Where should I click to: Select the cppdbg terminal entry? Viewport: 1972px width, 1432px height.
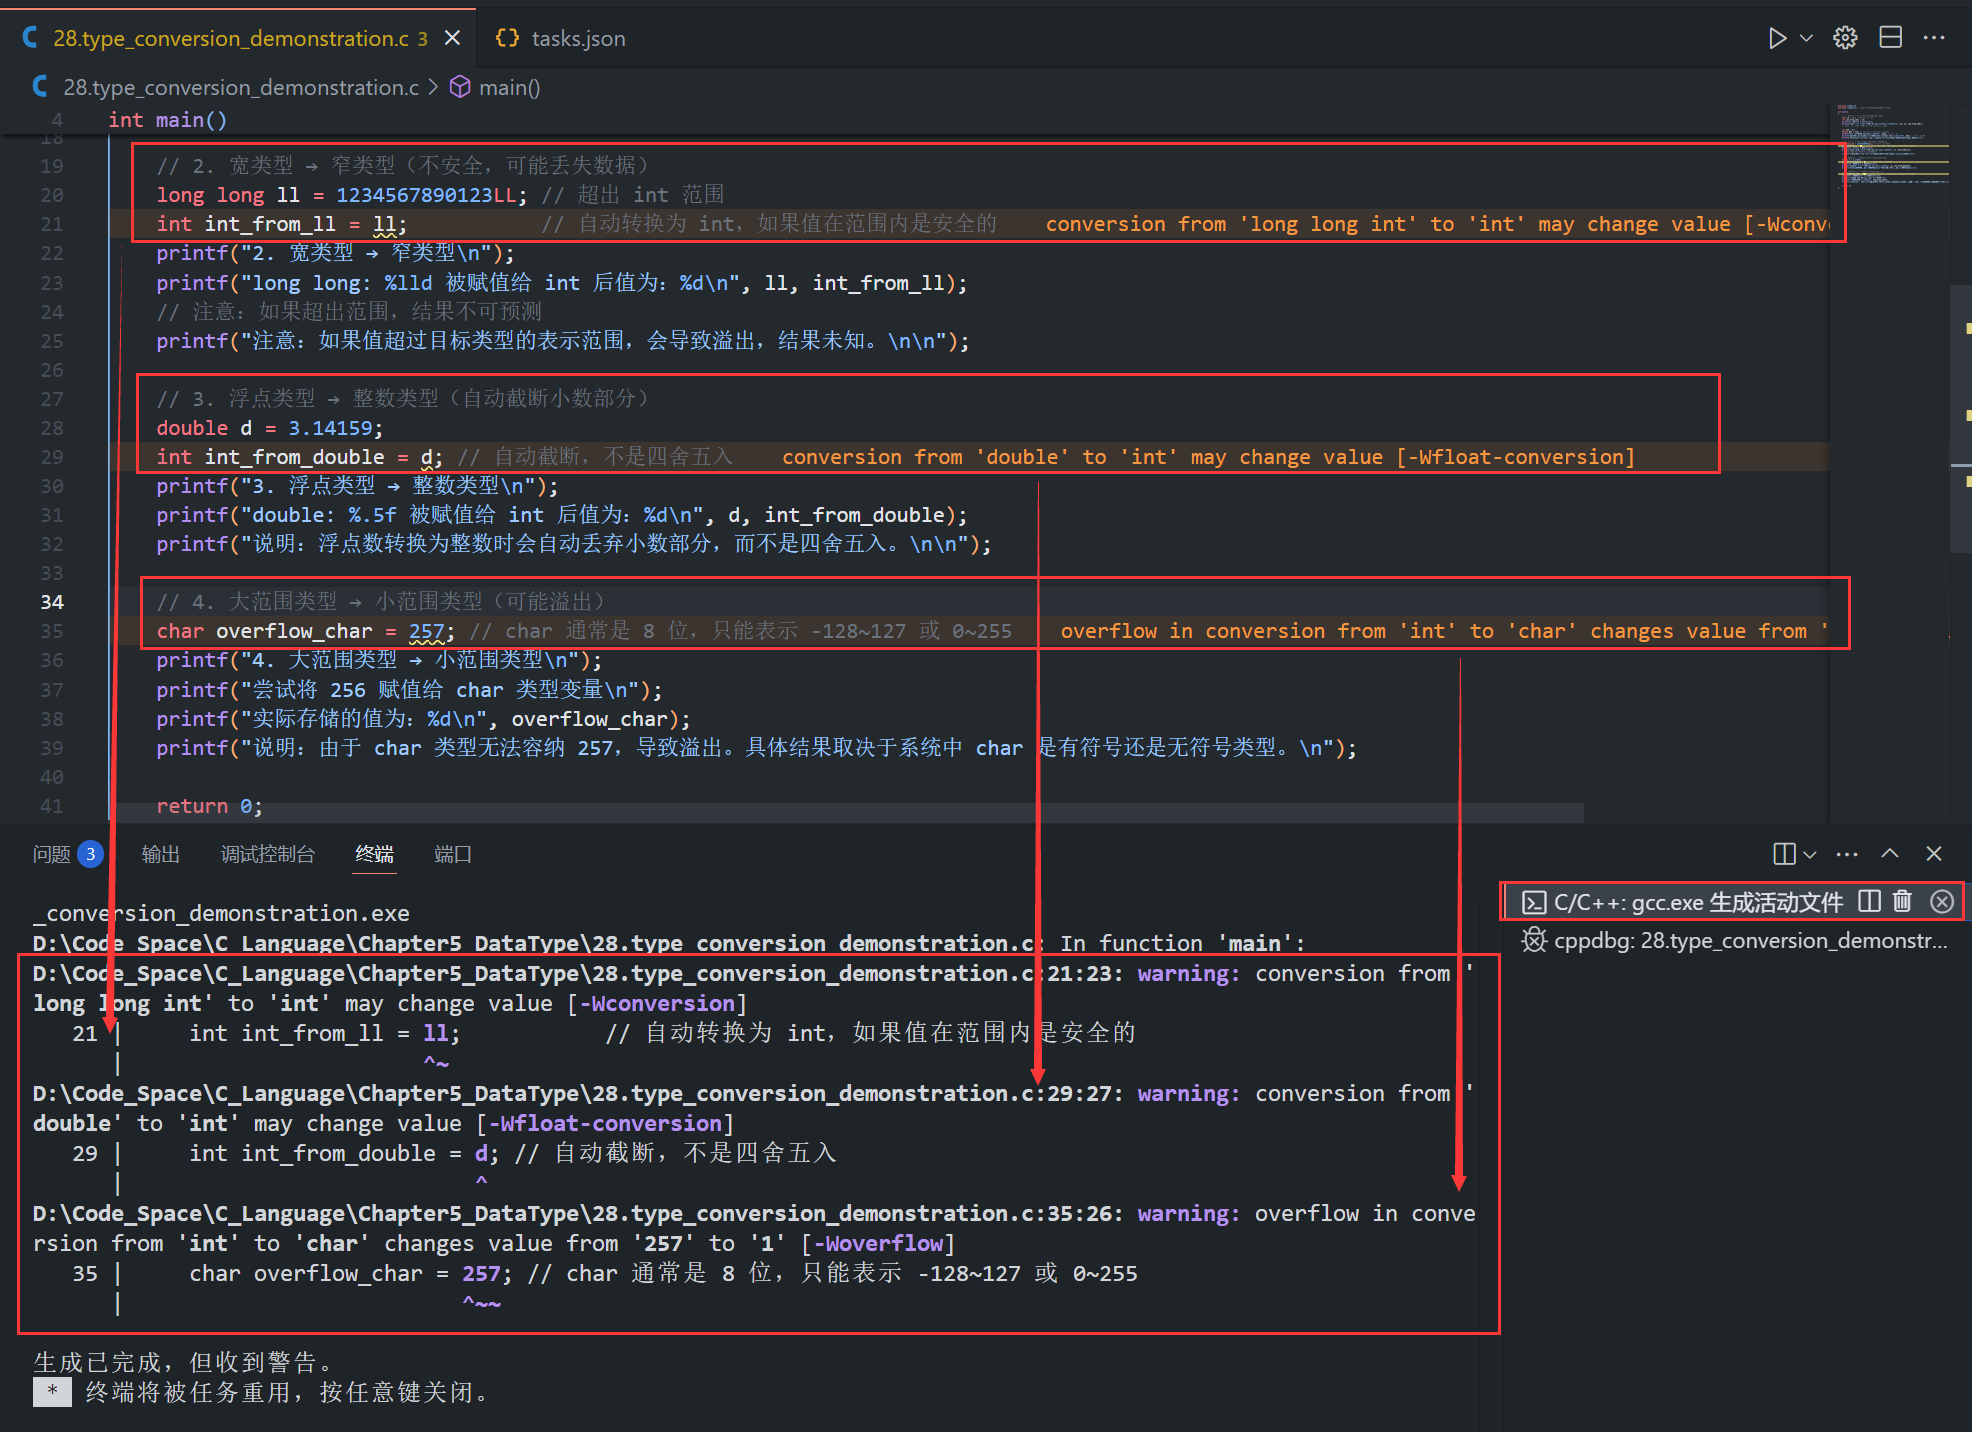click(1735, 941)
